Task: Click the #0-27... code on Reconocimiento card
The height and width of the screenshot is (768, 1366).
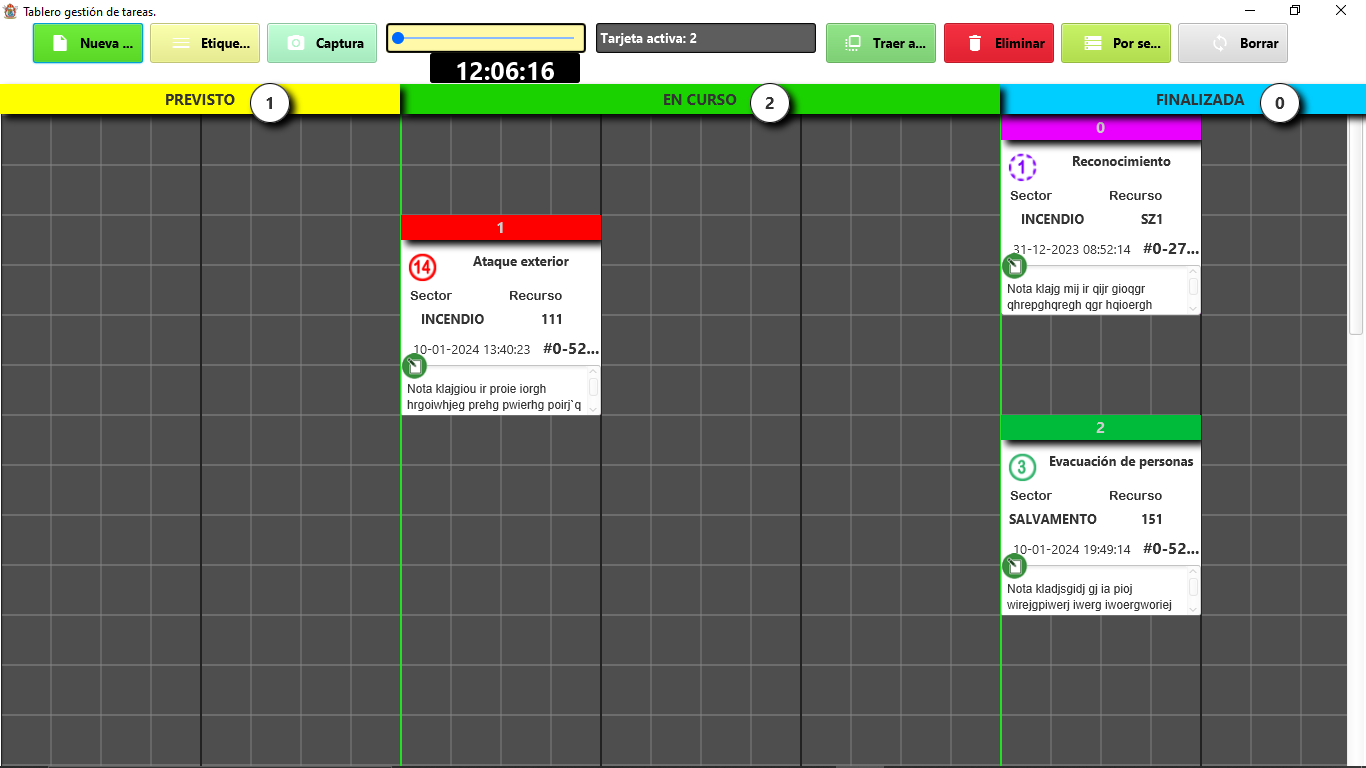Action: click(x=1171, y=249)
